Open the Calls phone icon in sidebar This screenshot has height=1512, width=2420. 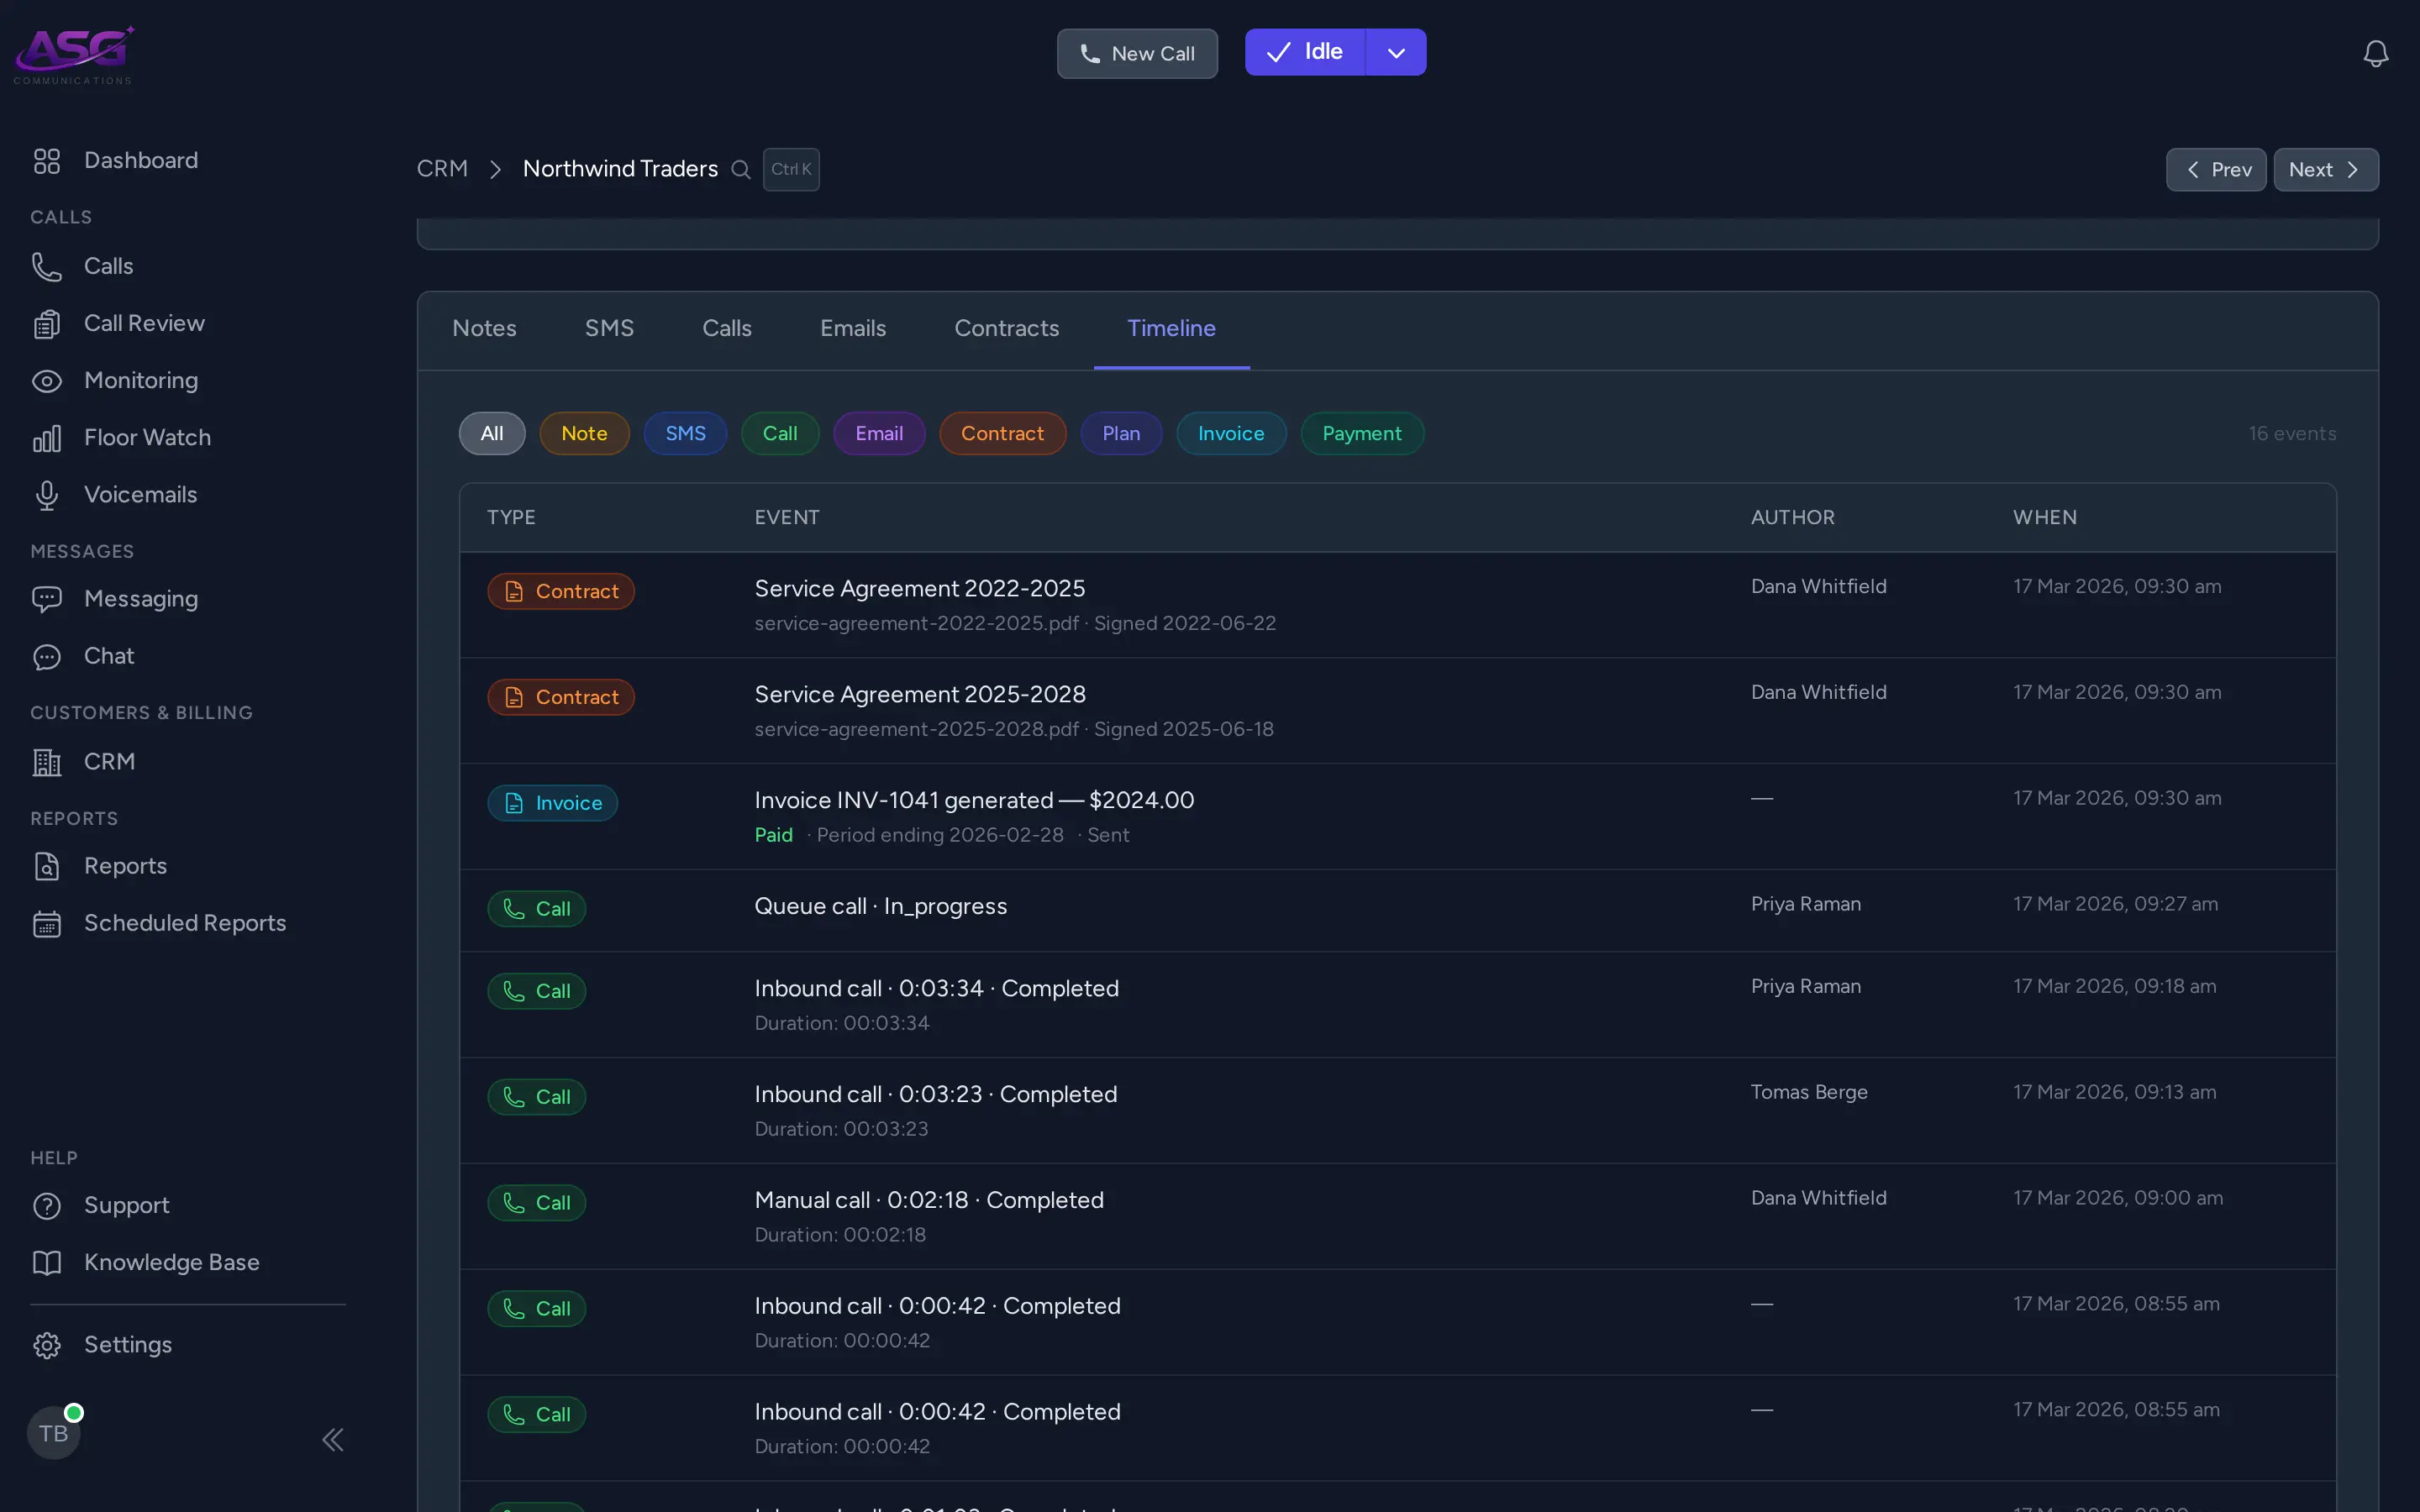tap(47, 266)
